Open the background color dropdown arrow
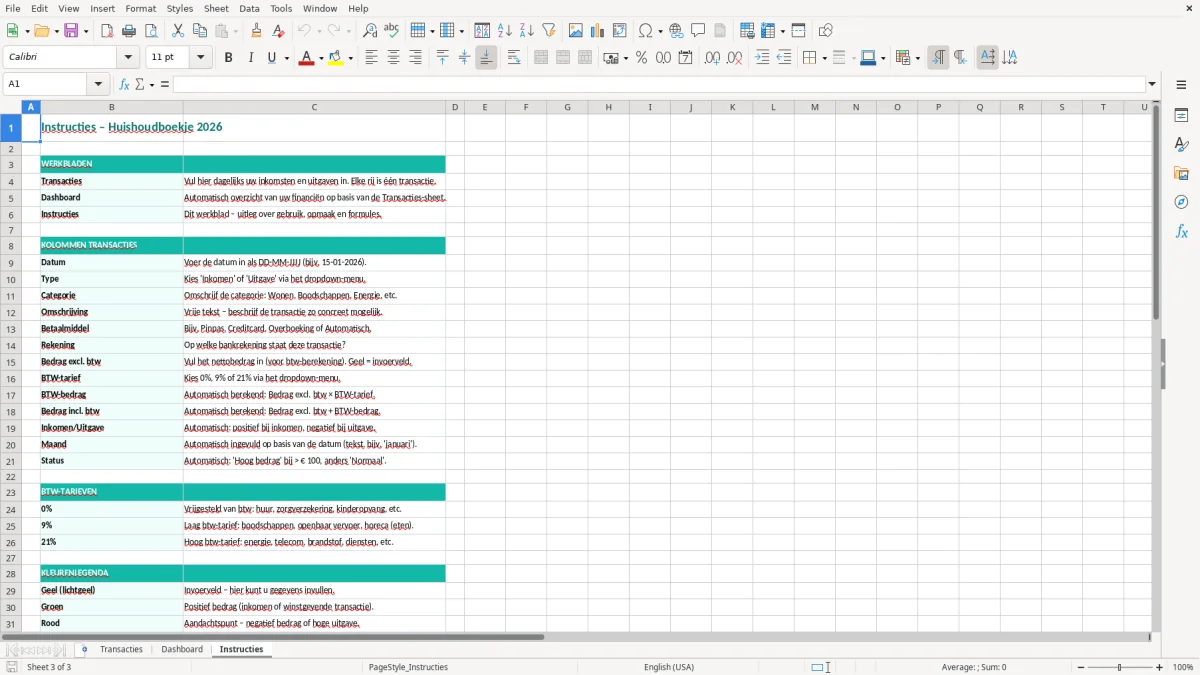Screen dimensions: 1200x675 tap(351, 58)
